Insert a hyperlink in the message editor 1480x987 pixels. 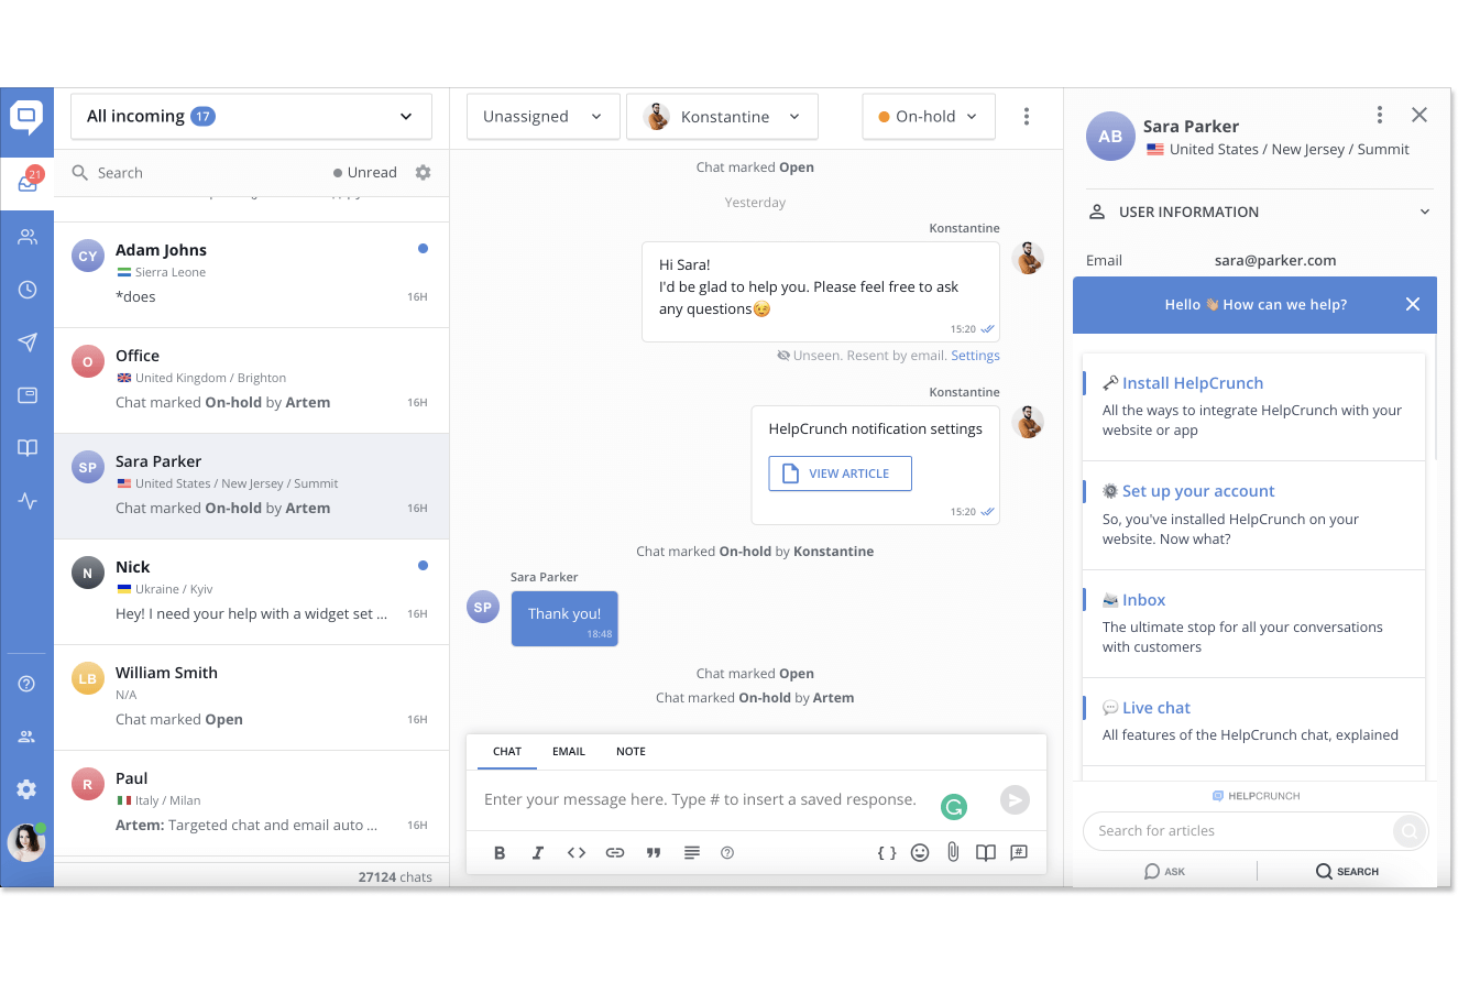pyautogui.click(x=614, y=852)
